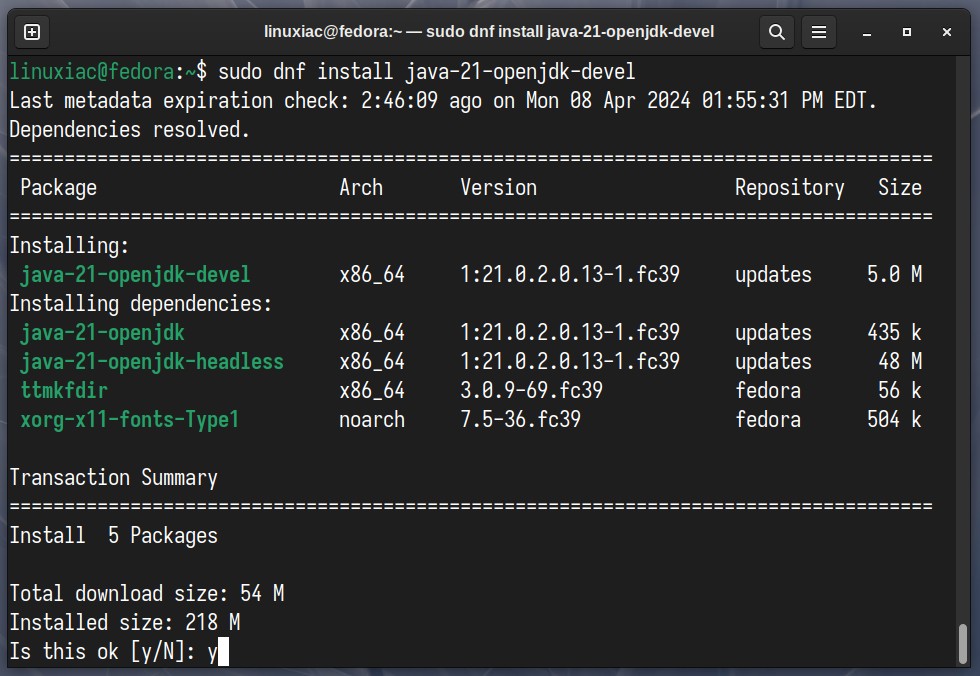This screenshot has height=676, width=980.
Task: Click the linuxiac@fedora prompt text
Action: pyautogui.click(x=92, y=72)
